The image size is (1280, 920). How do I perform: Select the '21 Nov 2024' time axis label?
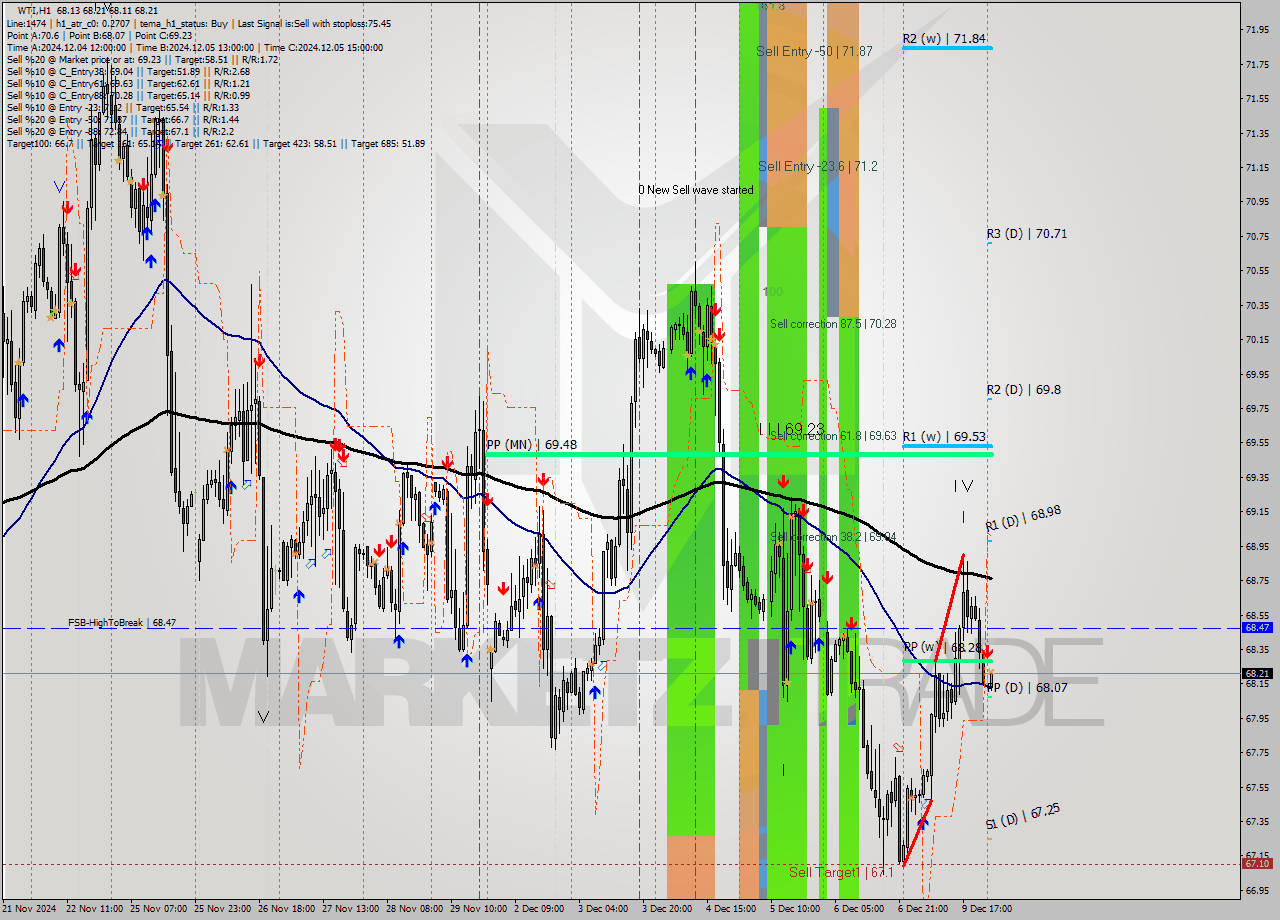click(30, 909)
